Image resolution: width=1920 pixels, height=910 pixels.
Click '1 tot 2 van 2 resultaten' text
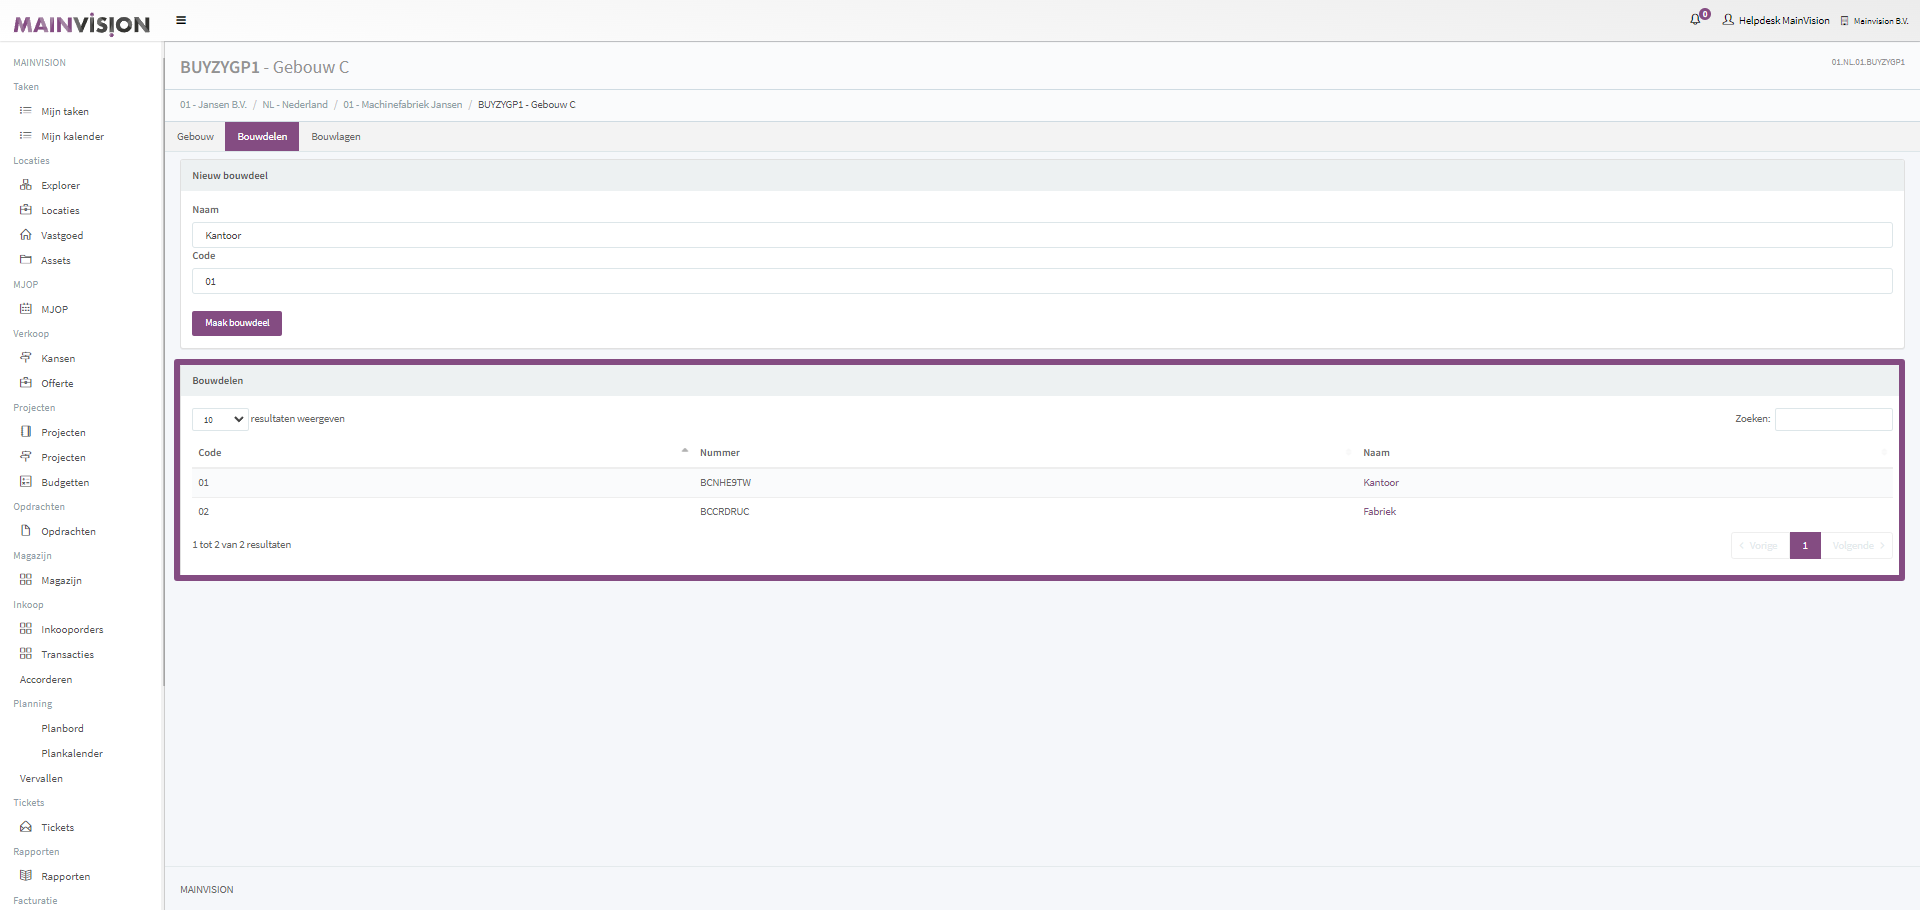242,545
